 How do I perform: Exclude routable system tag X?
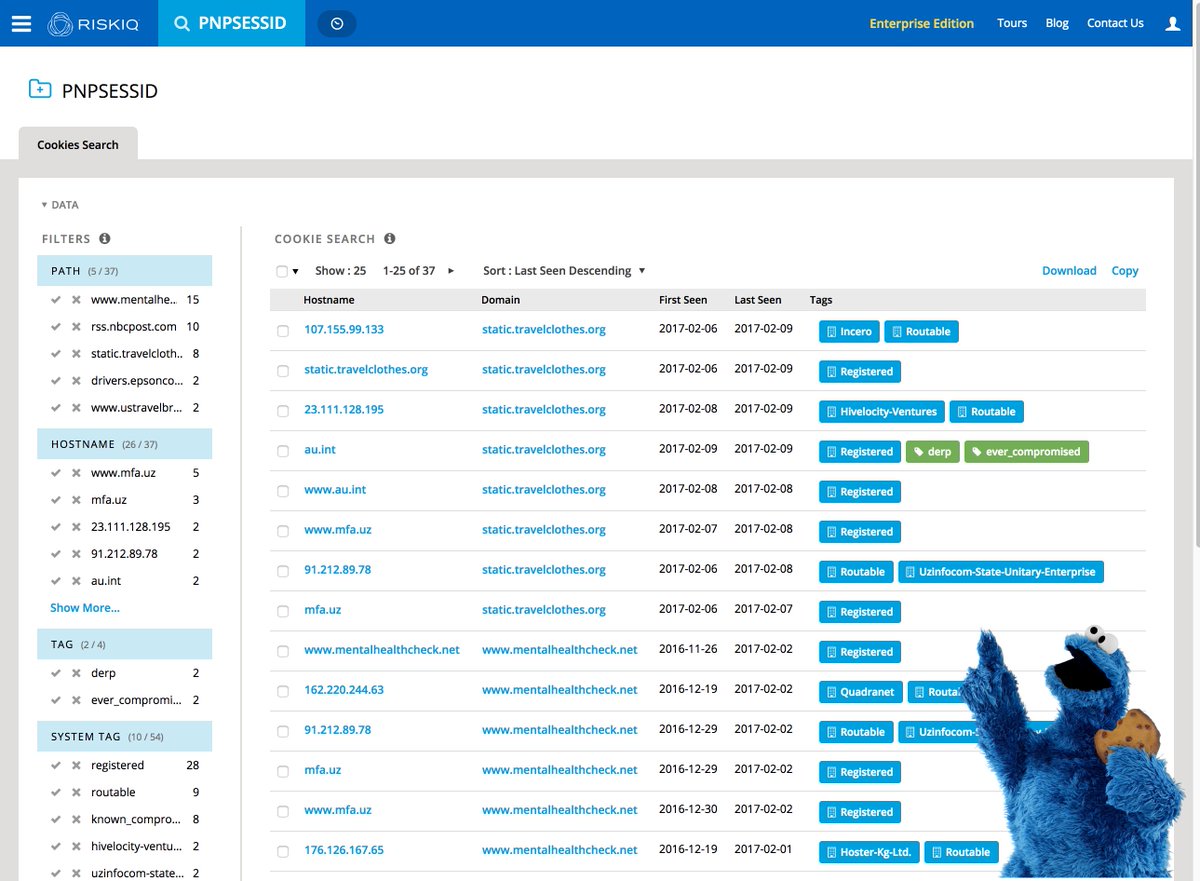(76, 792)
